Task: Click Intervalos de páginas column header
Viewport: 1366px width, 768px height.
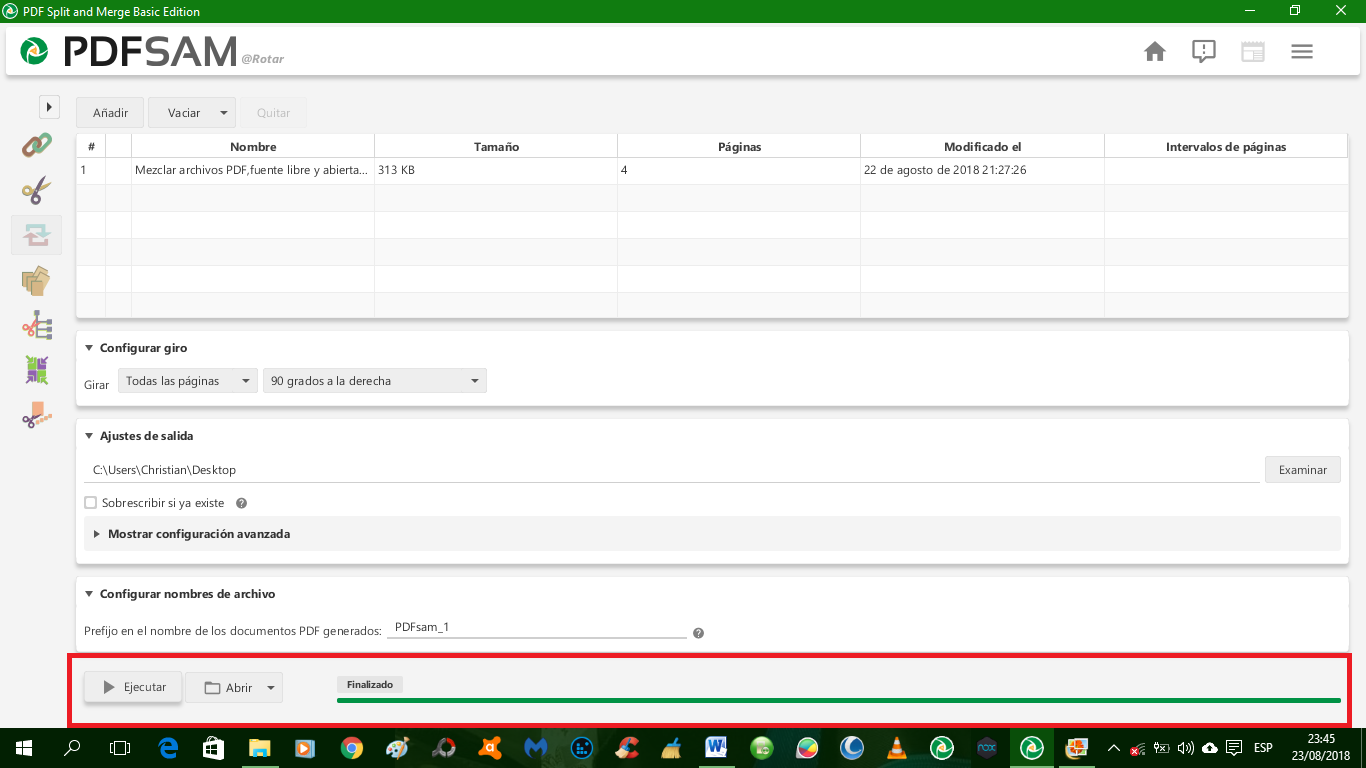Action: tap(1226, 146)
